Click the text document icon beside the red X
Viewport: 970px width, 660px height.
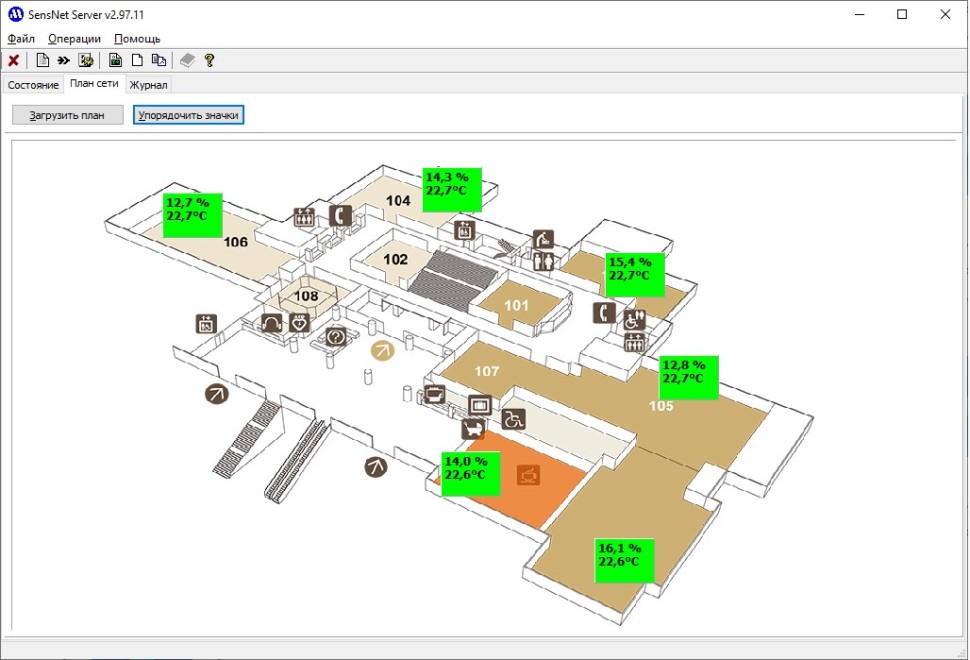point(42,60)
